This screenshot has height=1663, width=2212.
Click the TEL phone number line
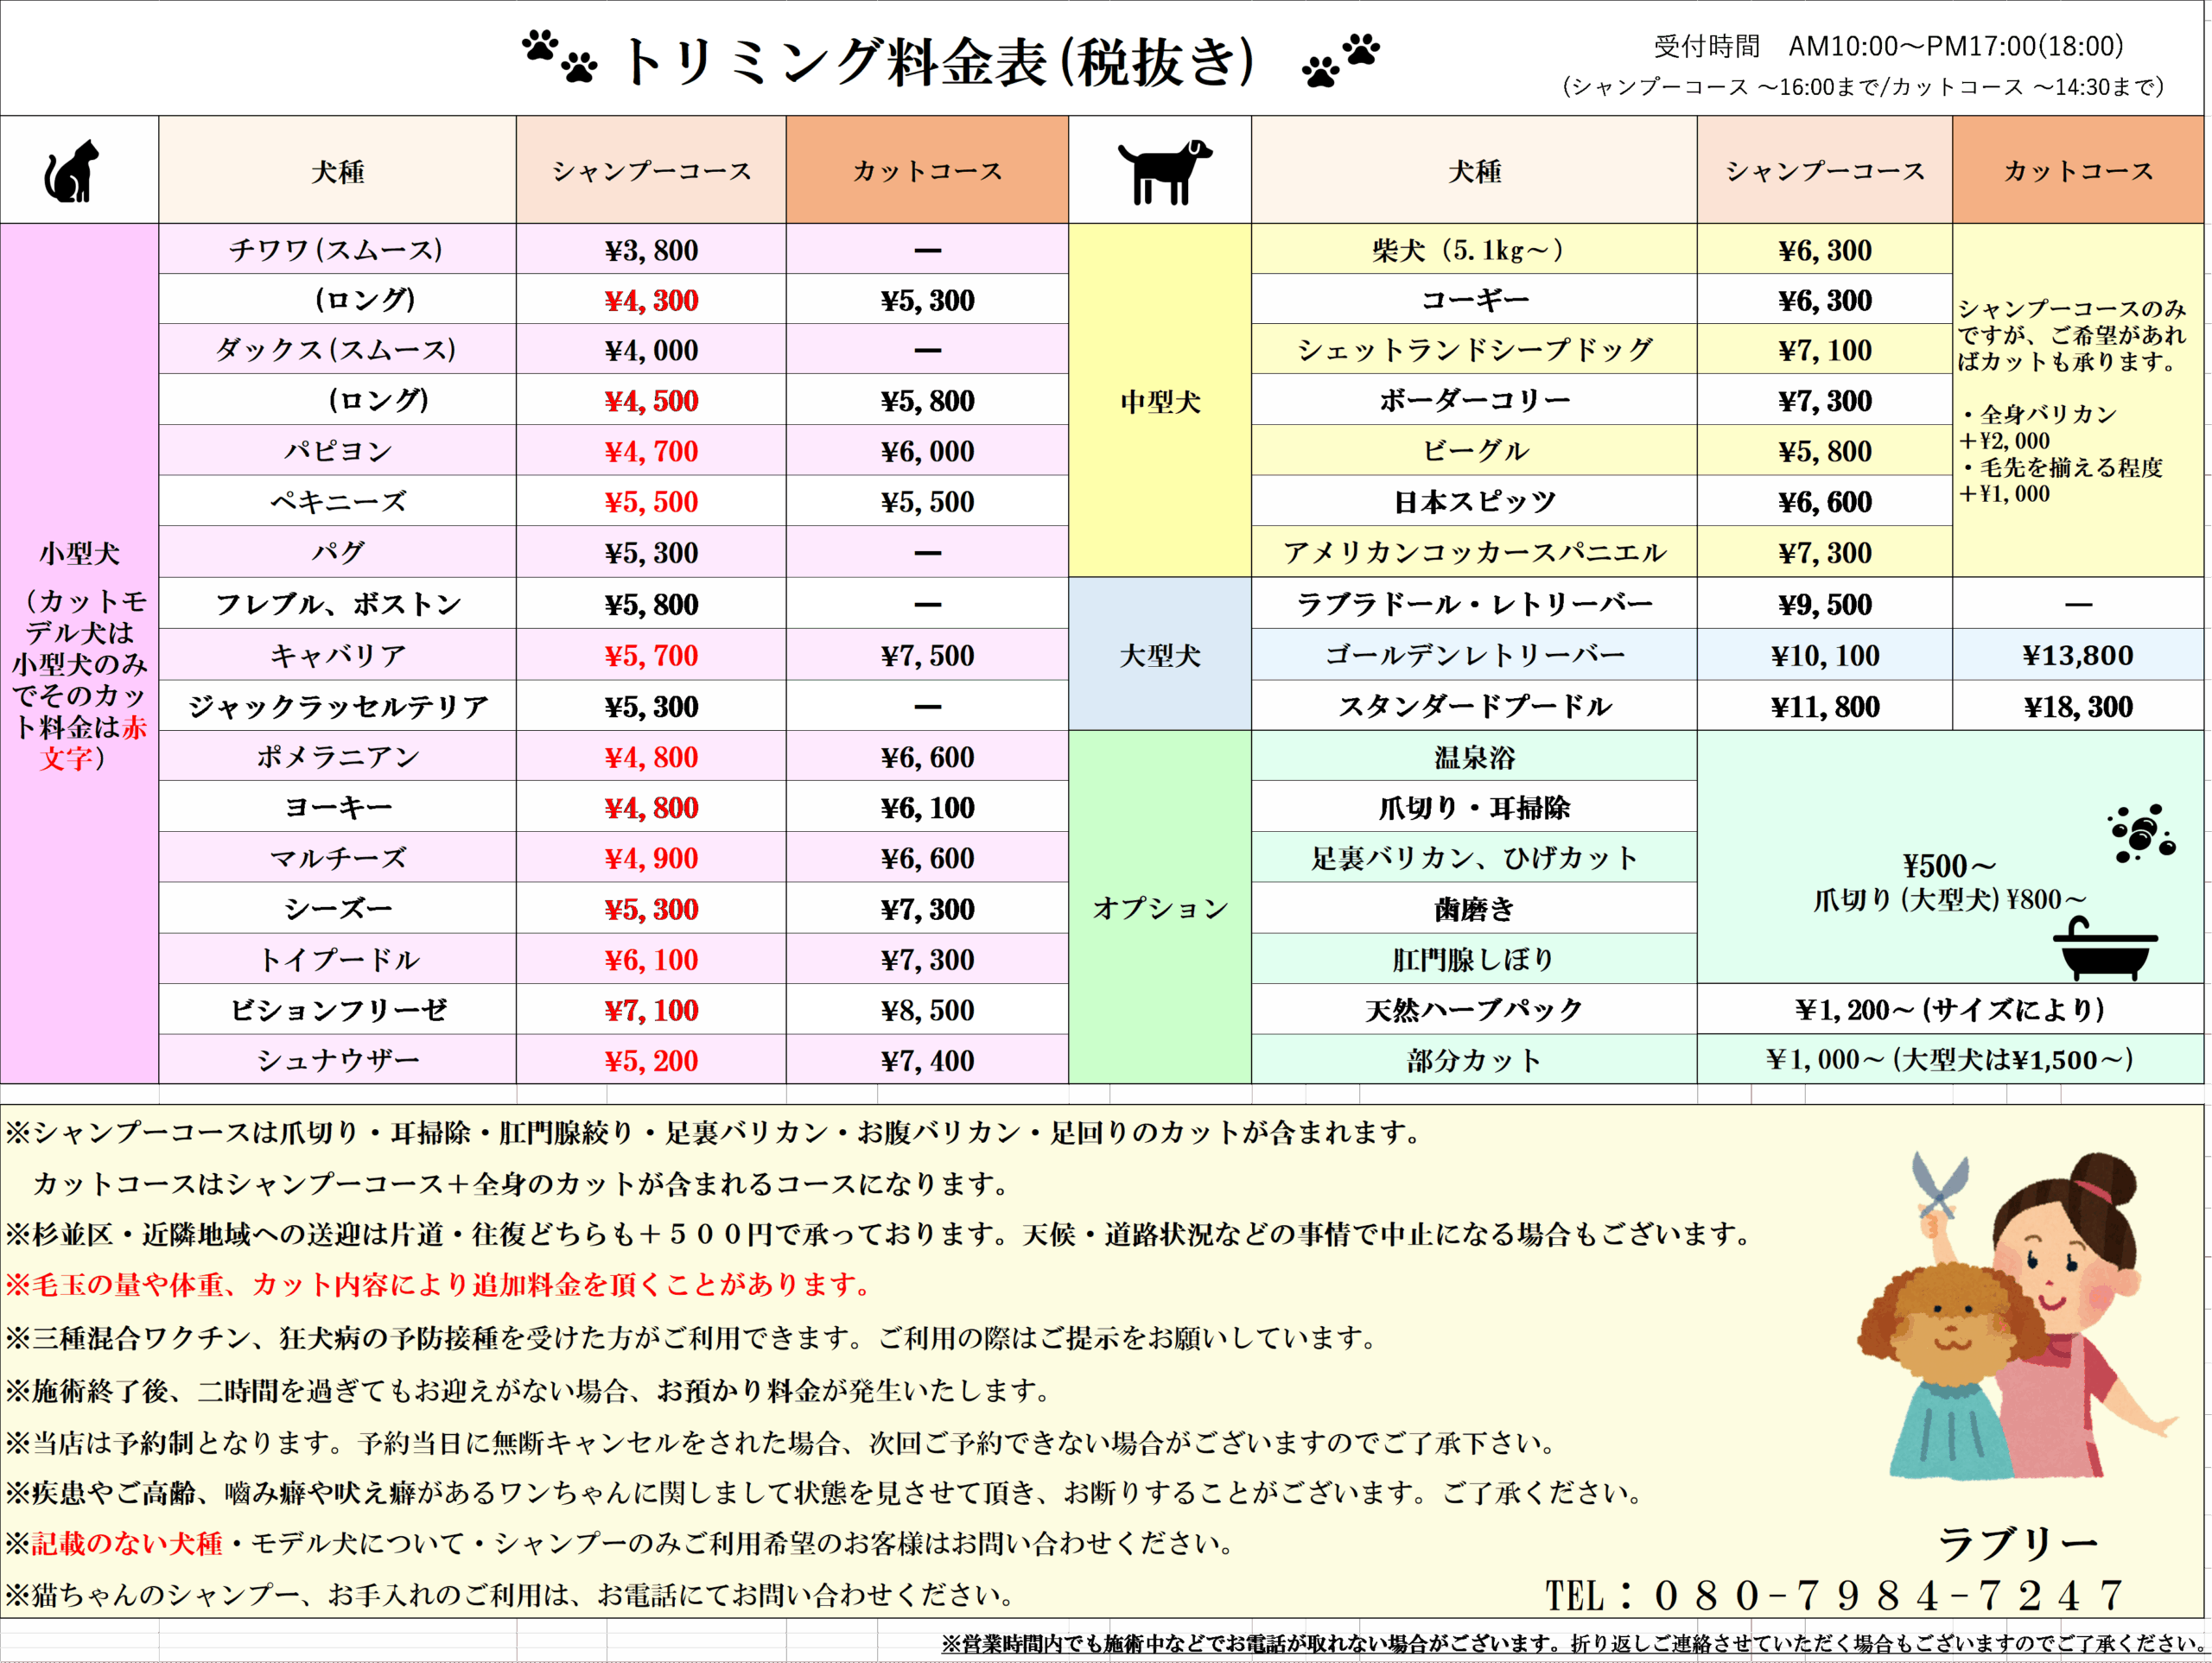(x=1835, y=1594)
